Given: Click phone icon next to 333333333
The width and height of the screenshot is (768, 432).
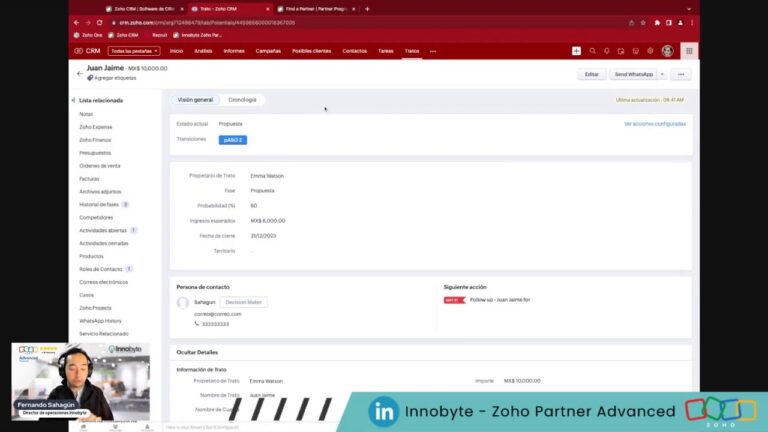Looking at the screenshot, I should (196, 324).
